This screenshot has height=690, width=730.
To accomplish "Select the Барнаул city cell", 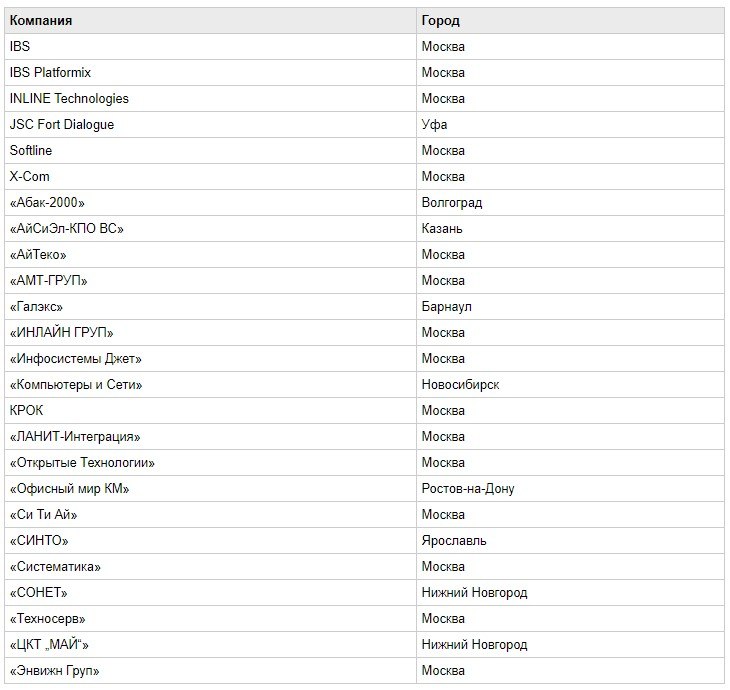I will 447,306.
